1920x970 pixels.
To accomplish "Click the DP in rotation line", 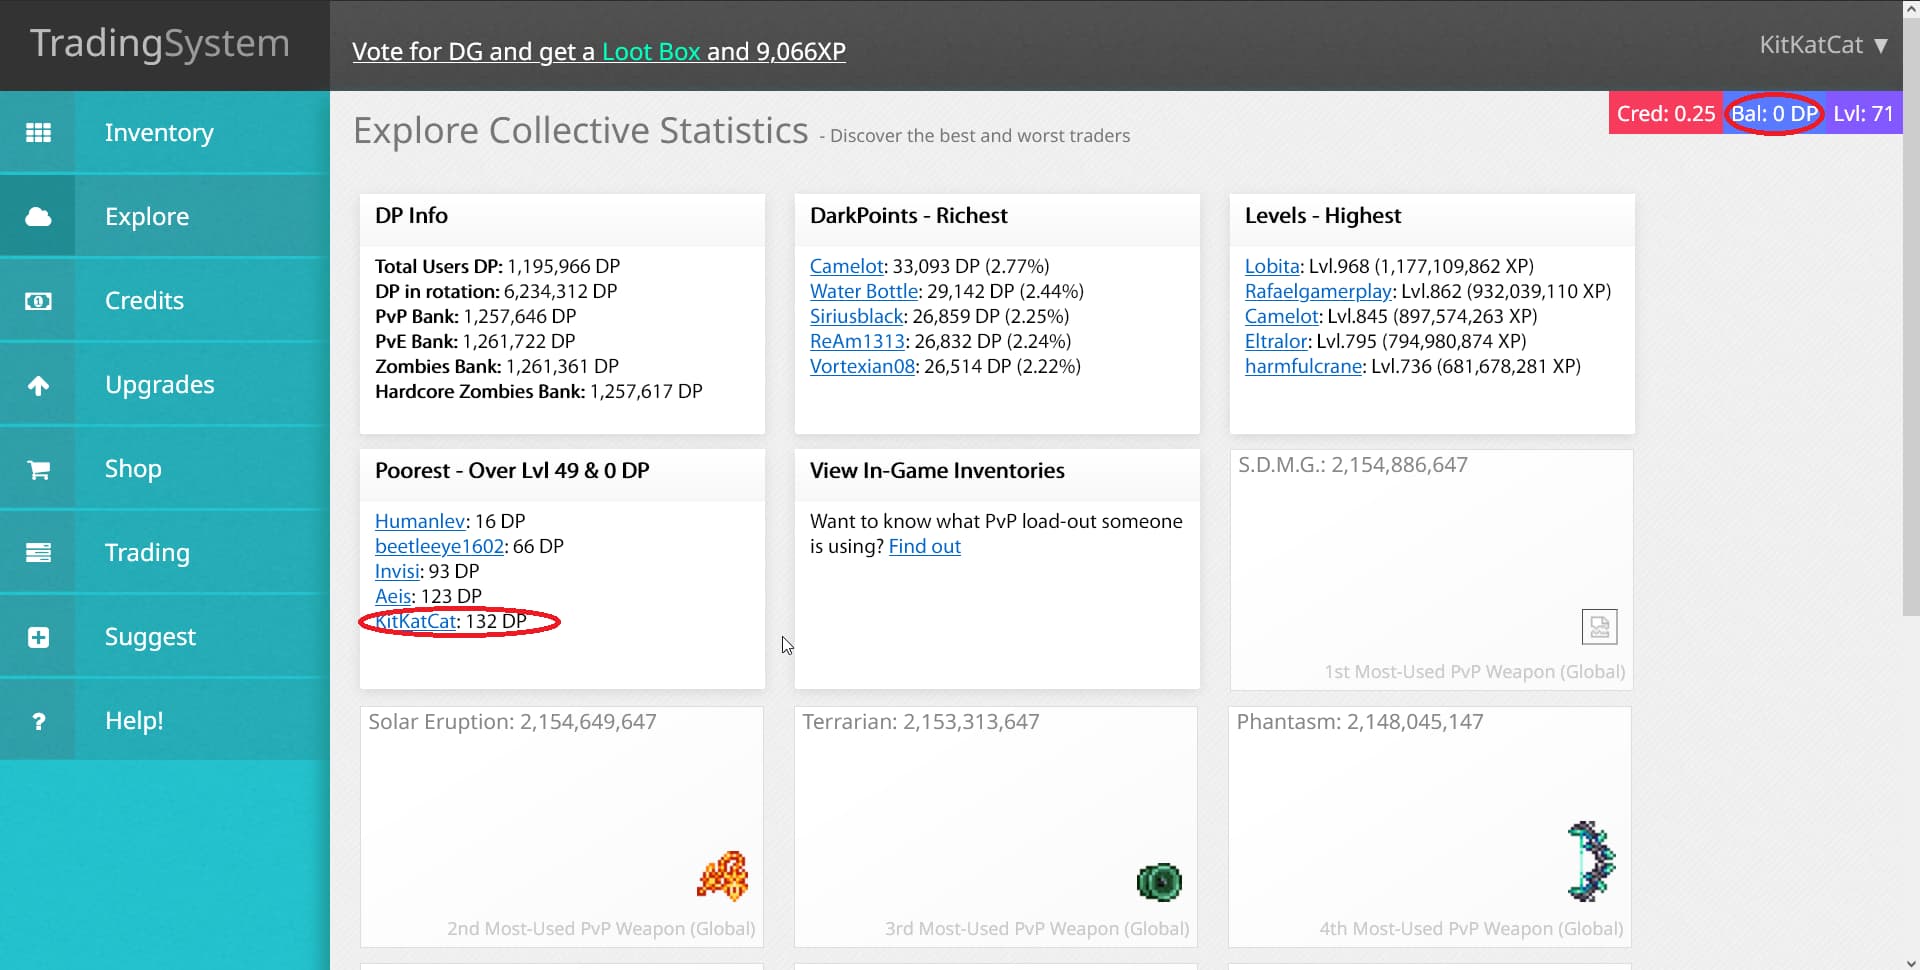I will pyautogui.click(x=496, y=291).
